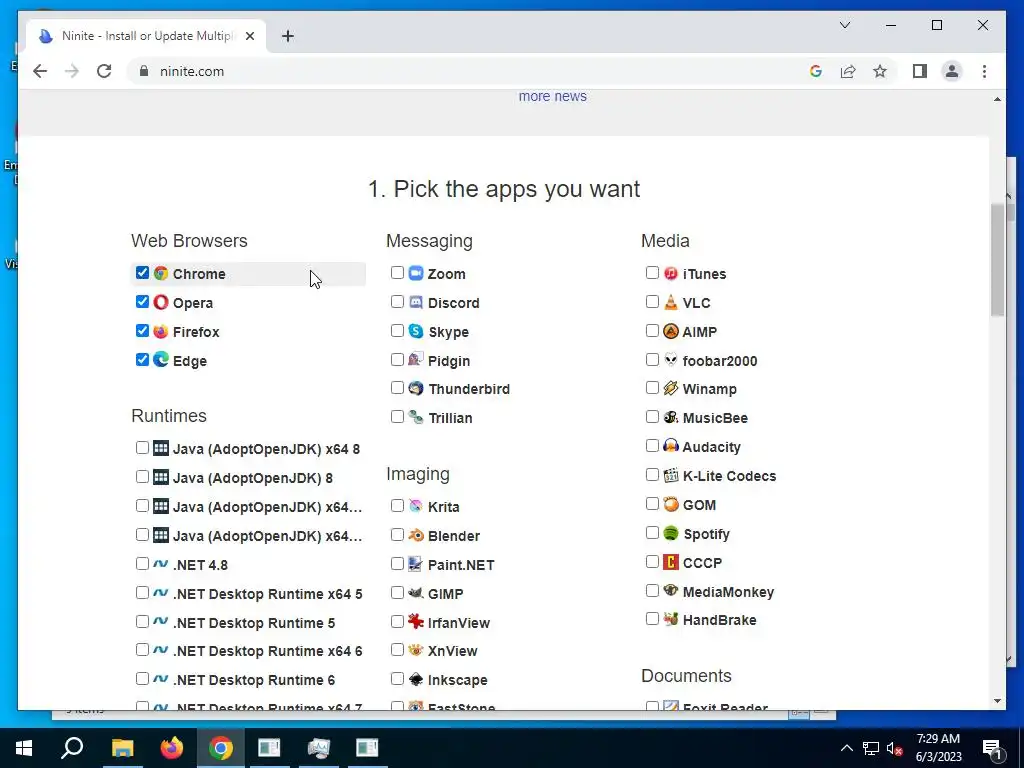Click the Inkscape icon

(416, 679)
